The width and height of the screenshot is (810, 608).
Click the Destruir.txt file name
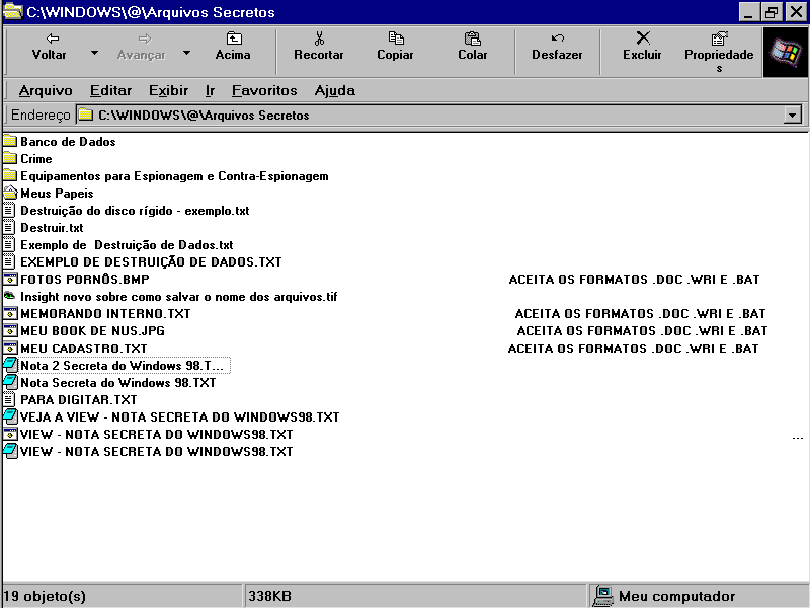pyautogui.click(x=52, y=228)
